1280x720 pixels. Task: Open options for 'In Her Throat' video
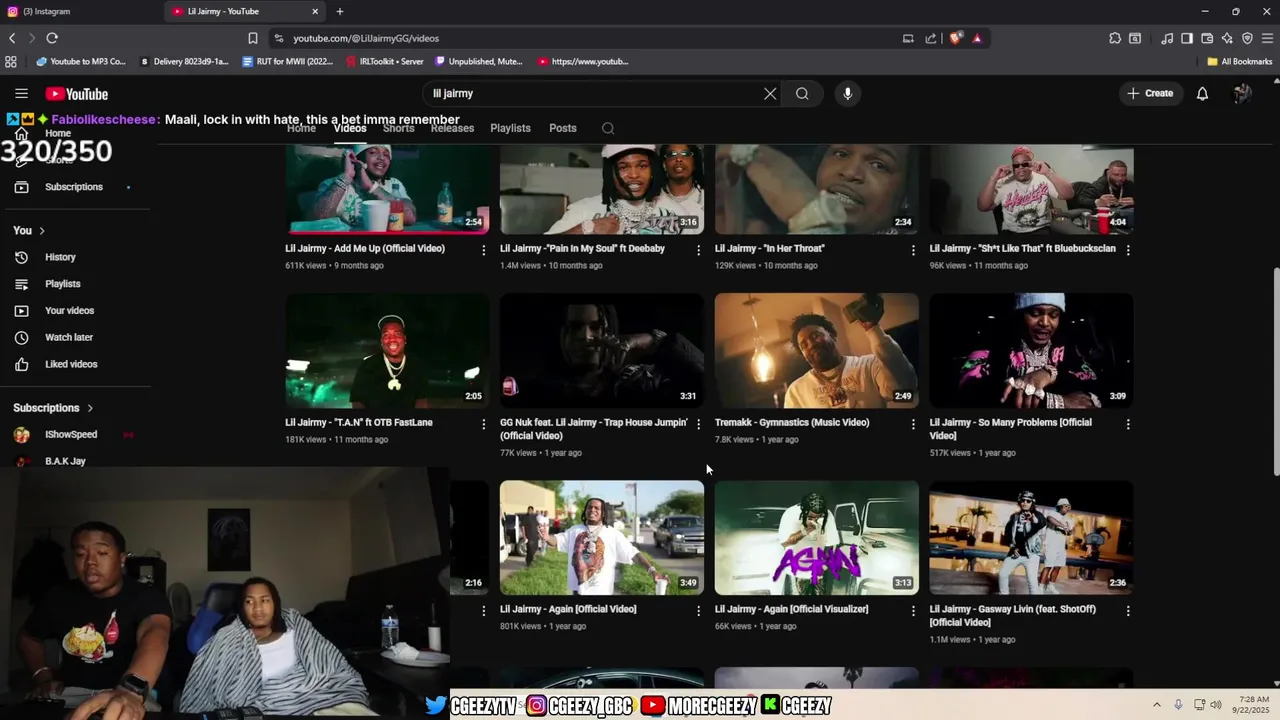(913, 250)
